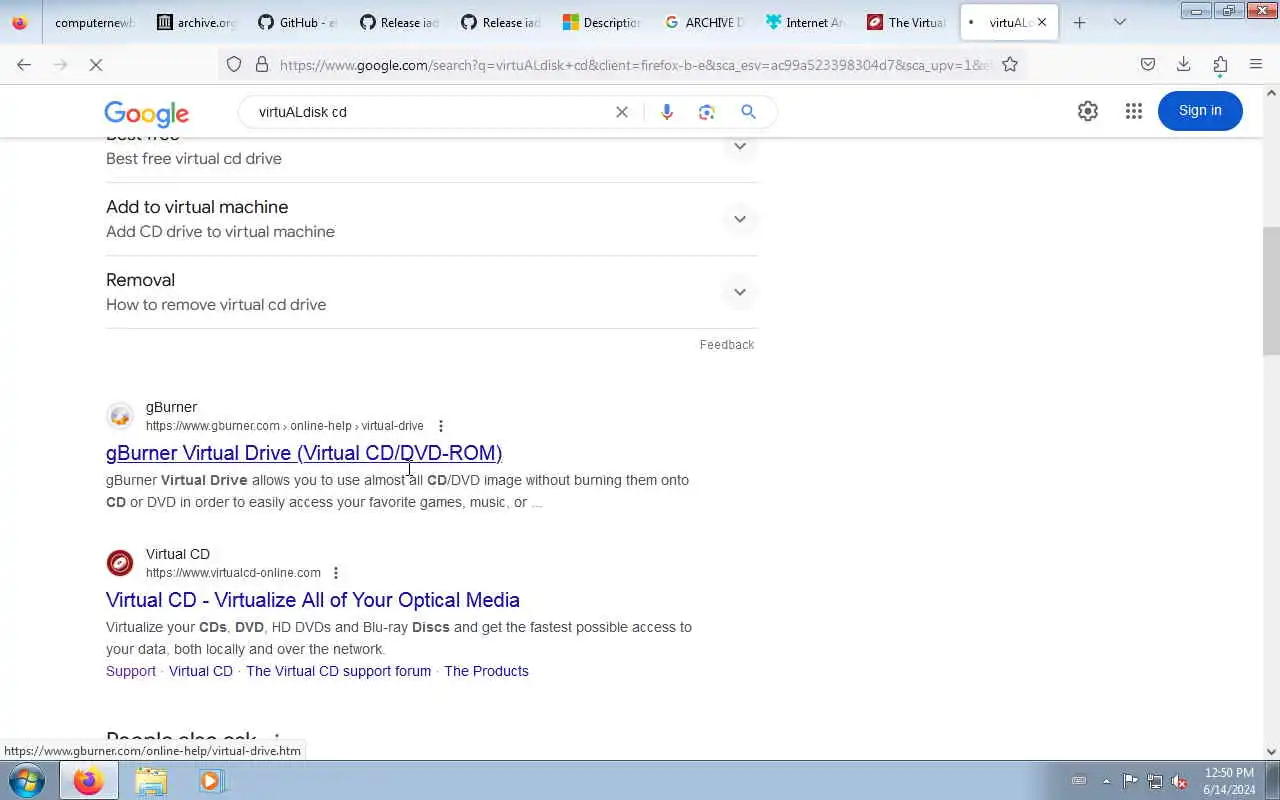This screenshot has height=800, width=1280.
Task: Open the extensions puzzle icon
Action: (1220, 64)
